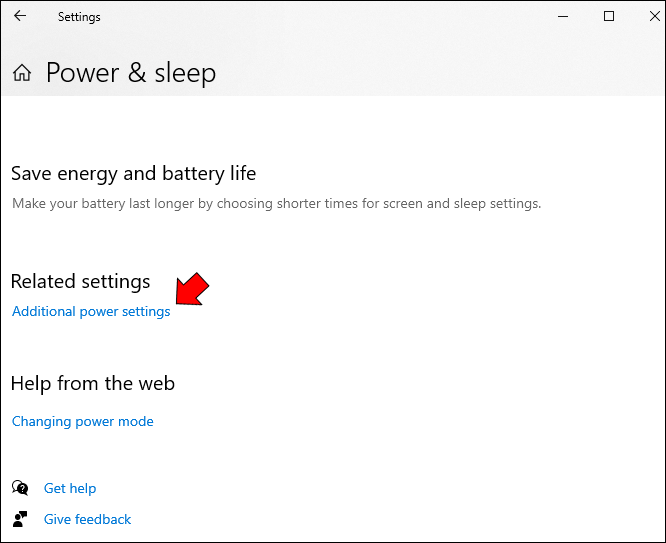
Task: Click the red arrow annotation
Action: click(193, 289)
